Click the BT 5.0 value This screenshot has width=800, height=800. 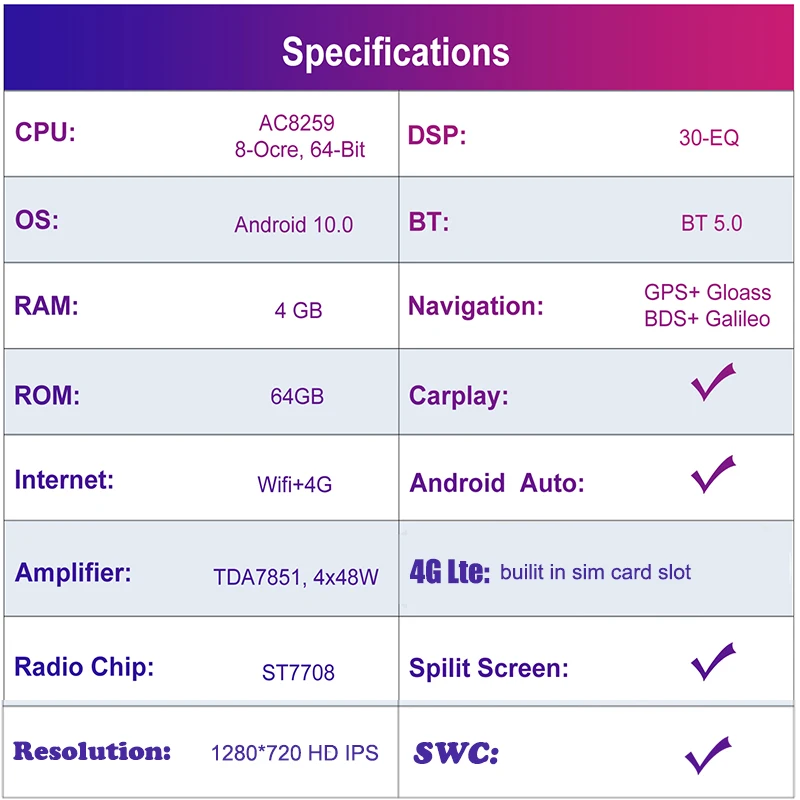[x=712, y=223]
